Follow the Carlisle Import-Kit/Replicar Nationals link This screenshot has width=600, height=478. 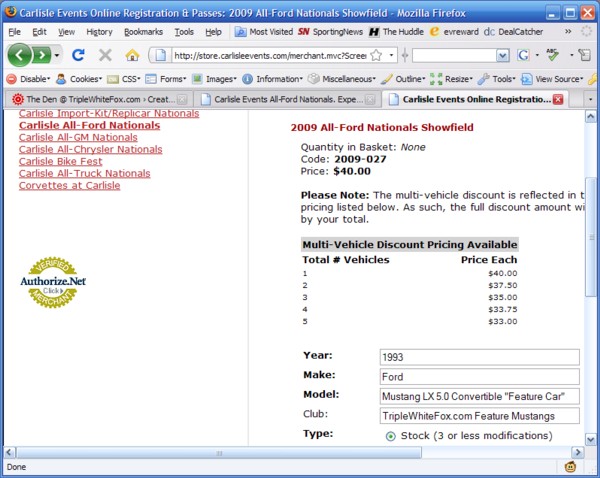point(109,113)
